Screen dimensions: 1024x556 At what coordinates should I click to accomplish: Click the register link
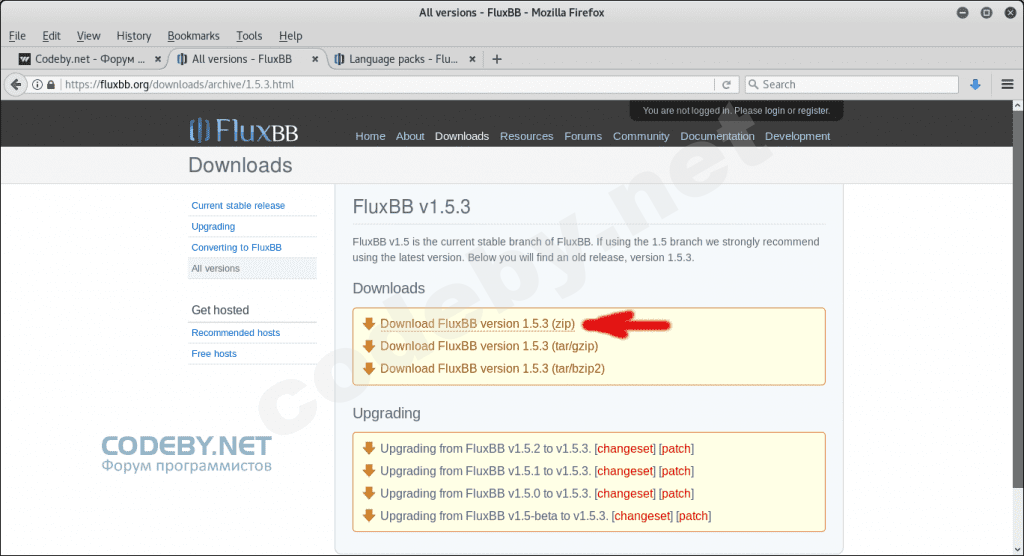812,110
